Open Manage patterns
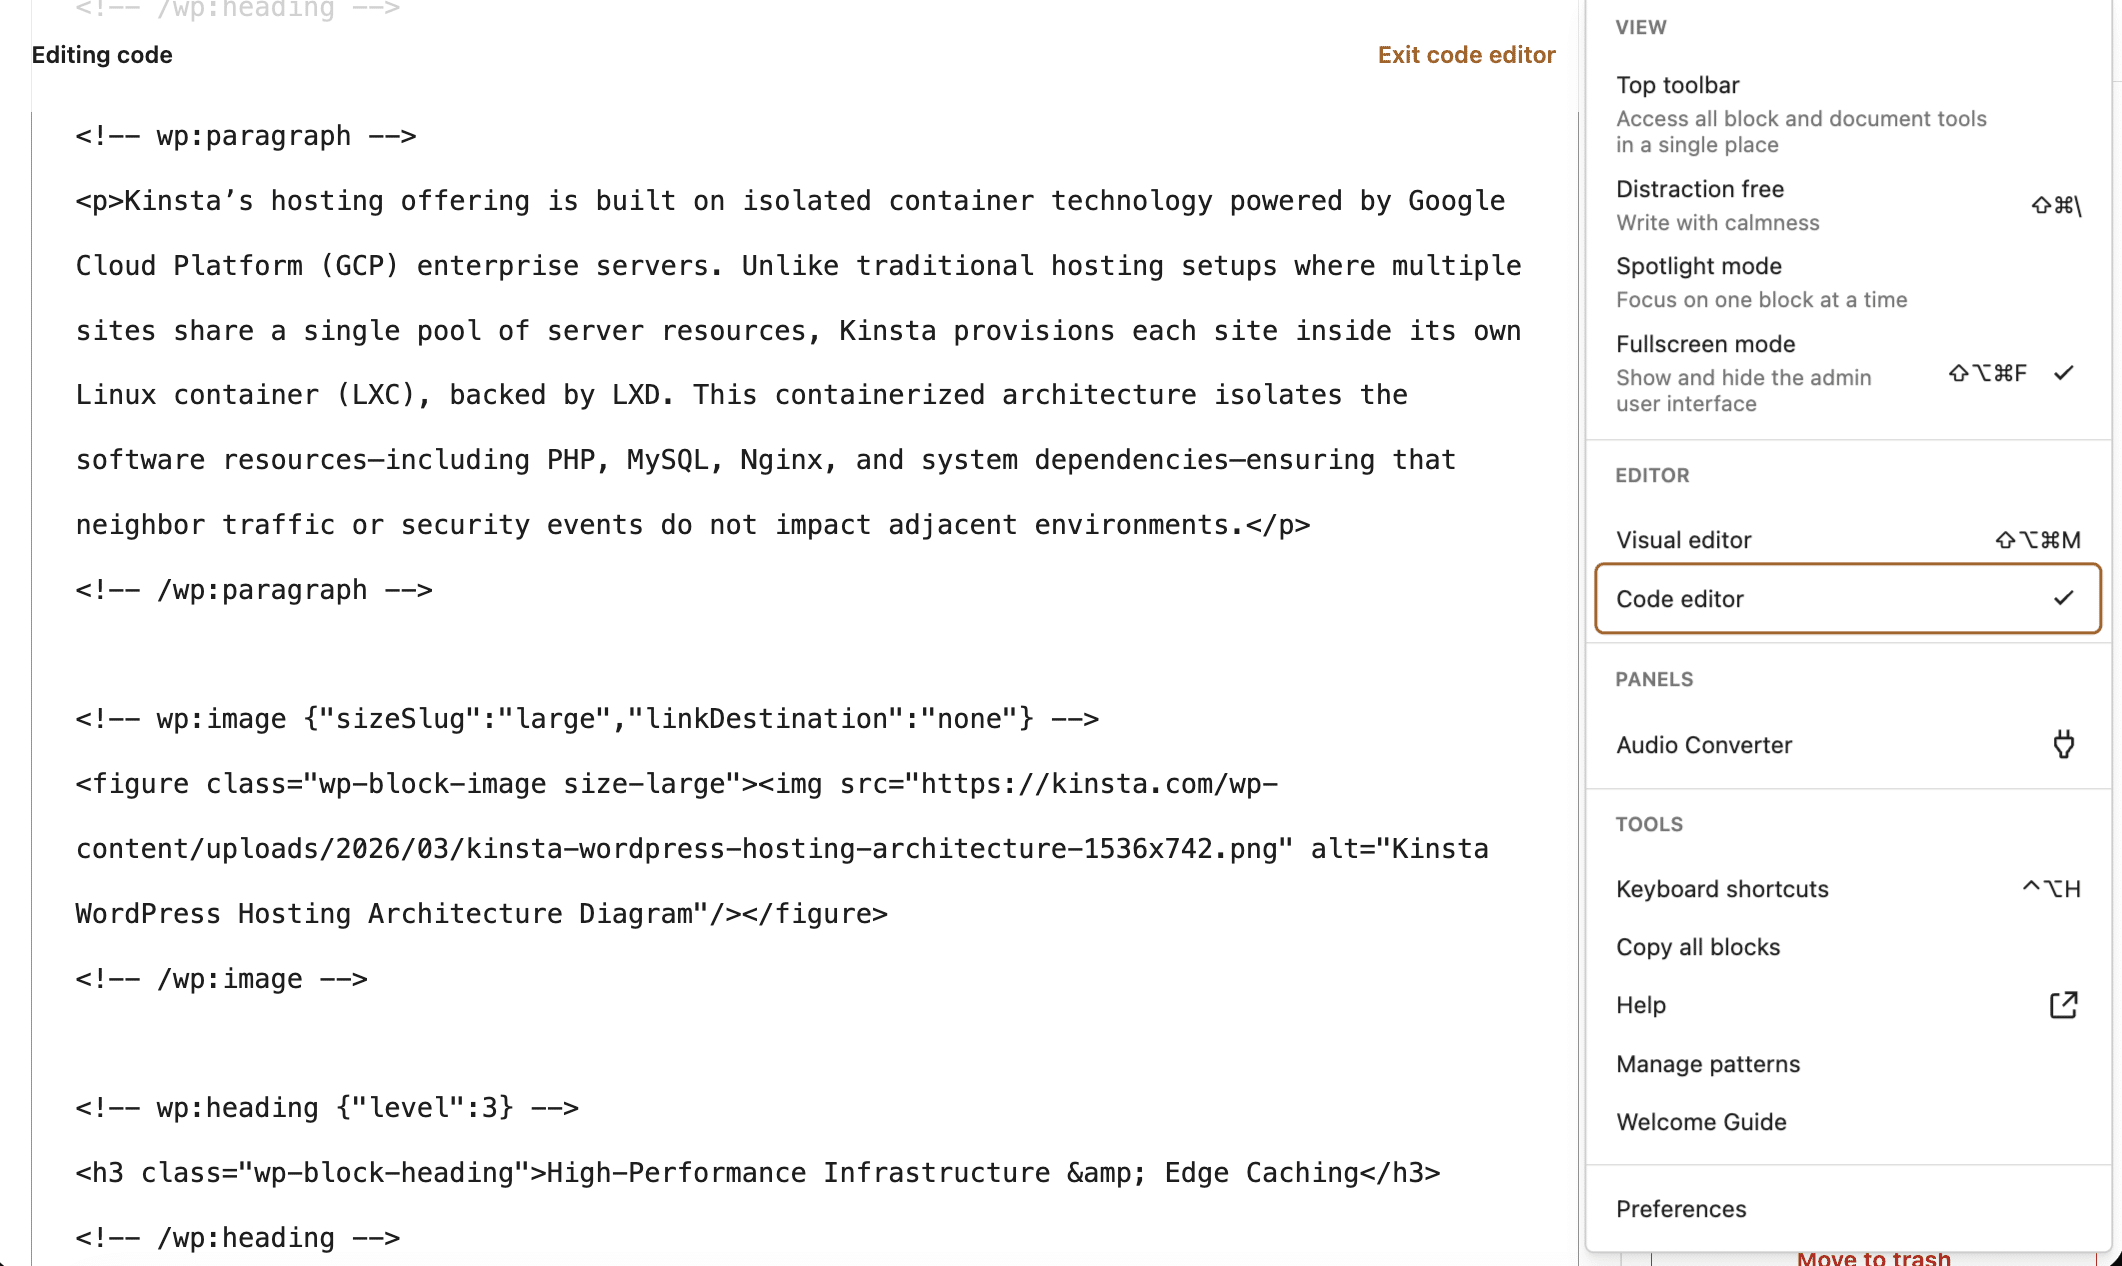The image size is (2122, 1266). coord(1848,1064)
